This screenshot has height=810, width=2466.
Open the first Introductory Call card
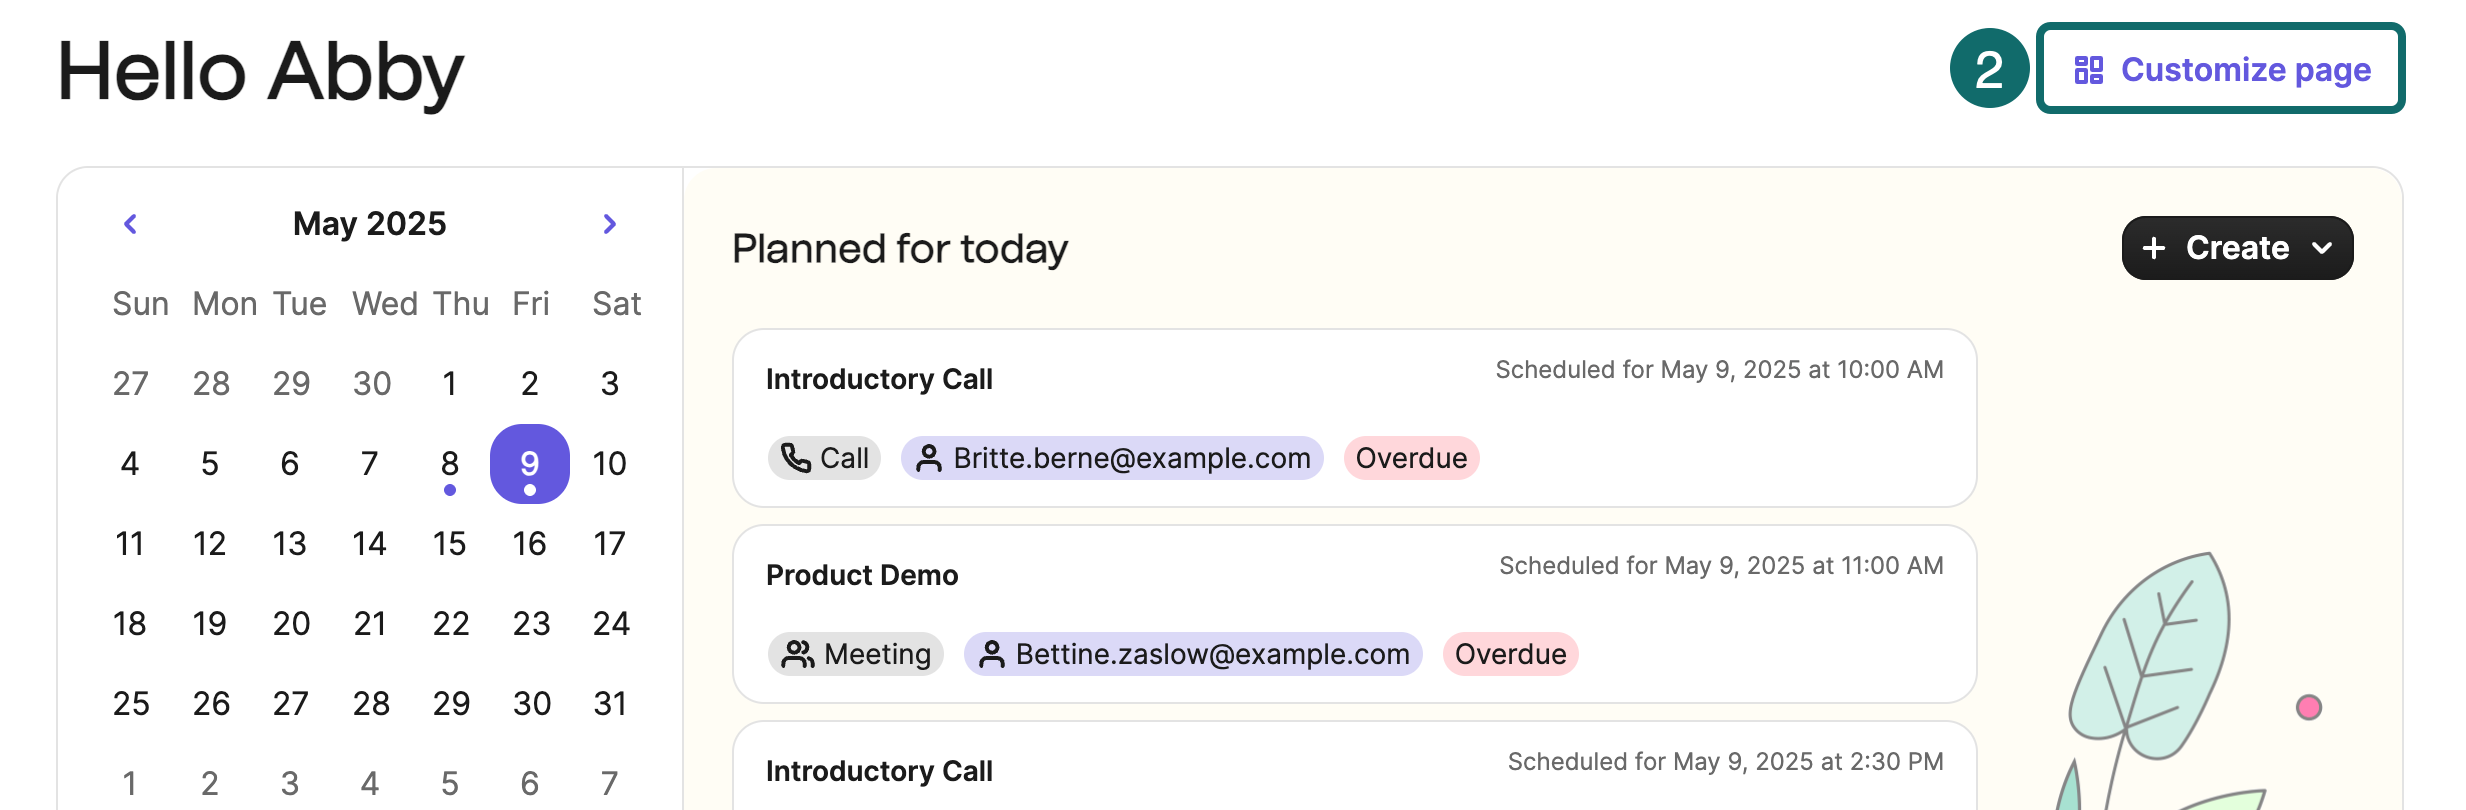1355,418
